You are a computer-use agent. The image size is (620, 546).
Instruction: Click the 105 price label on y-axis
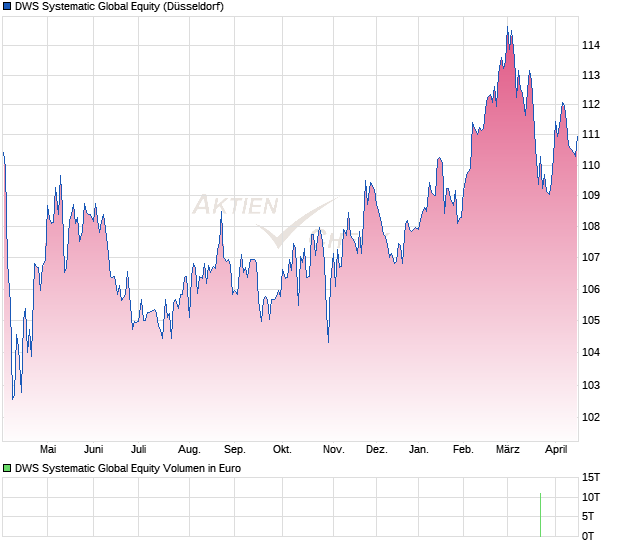[x=591, y=320]
